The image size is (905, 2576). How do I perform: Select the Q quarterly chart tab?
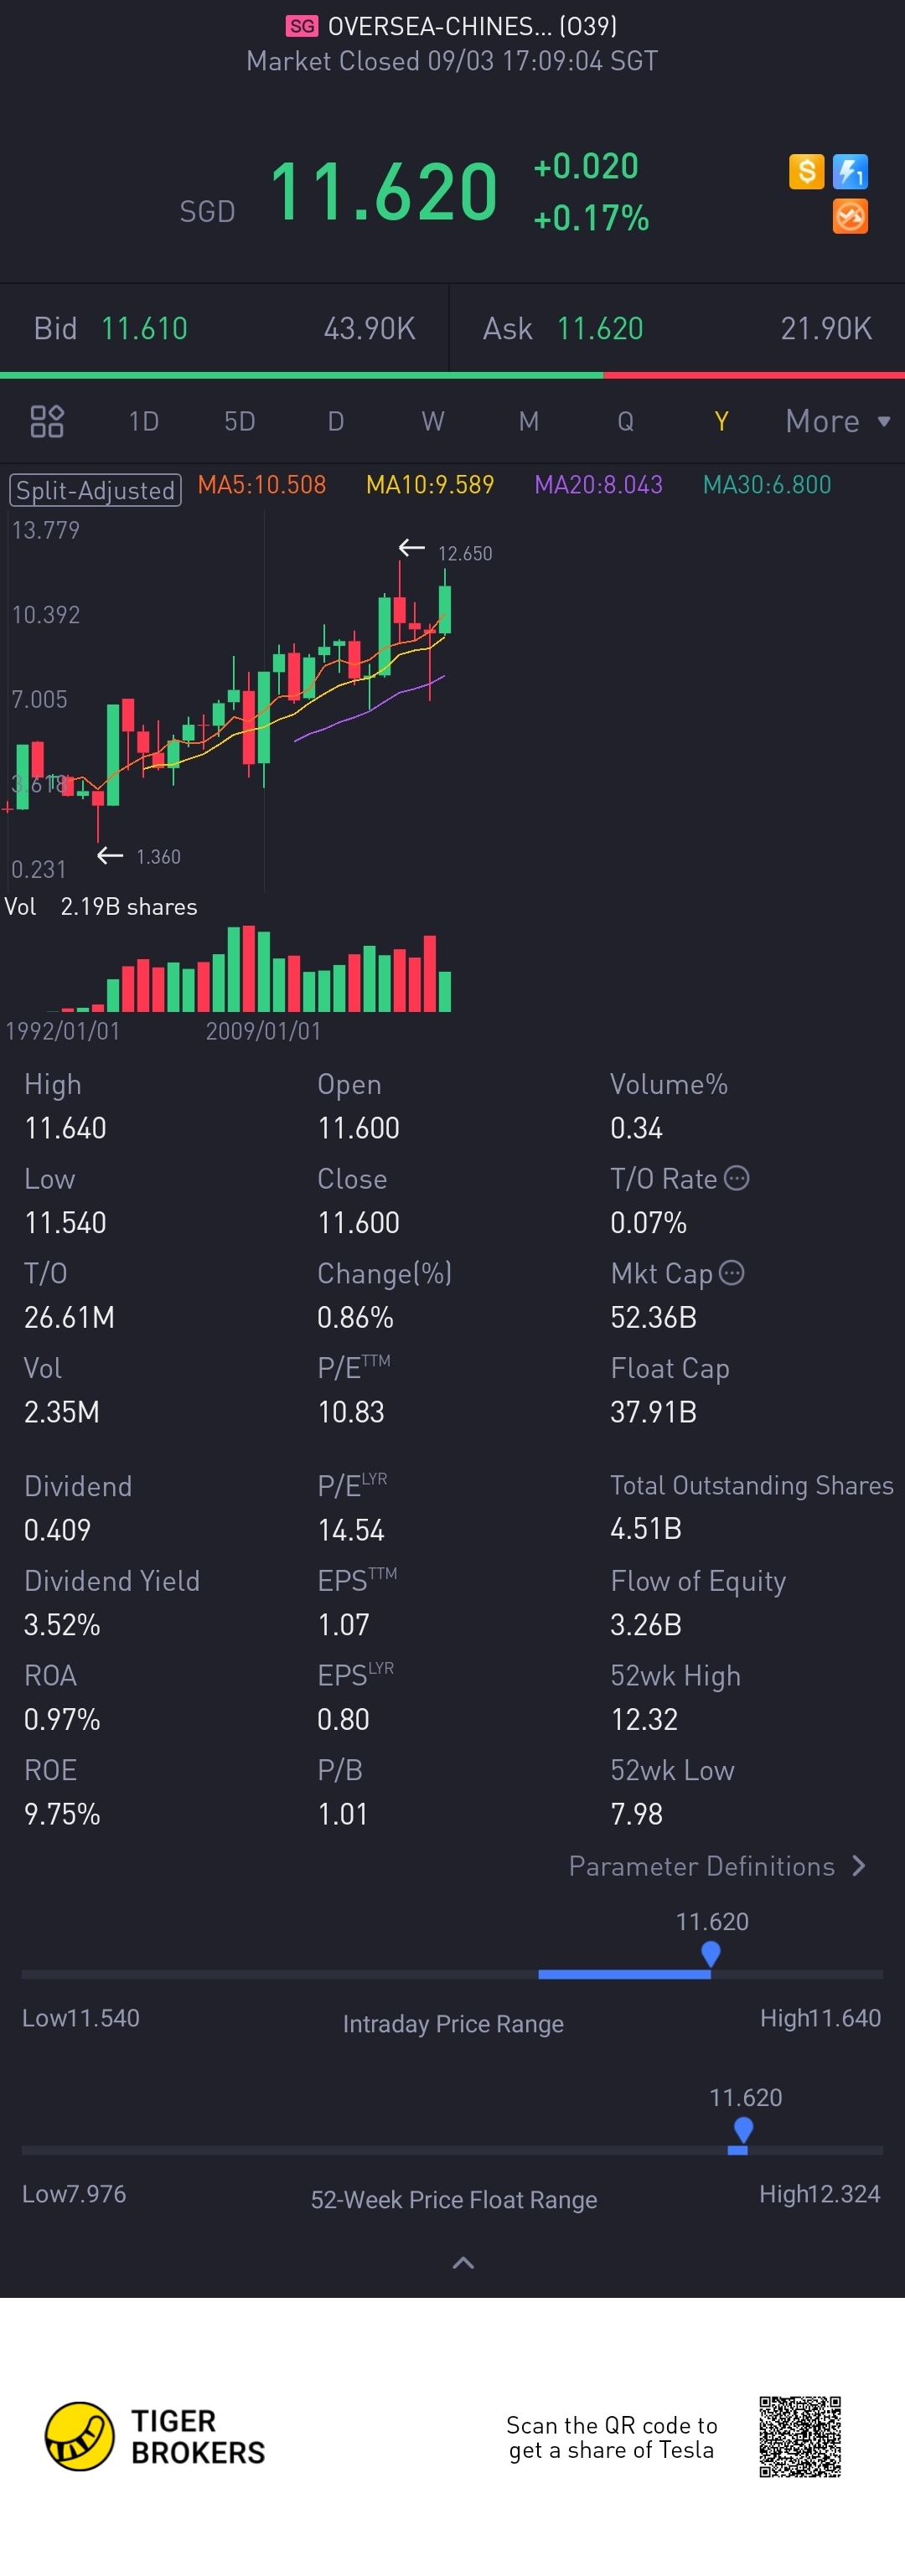tap(625, 421)
